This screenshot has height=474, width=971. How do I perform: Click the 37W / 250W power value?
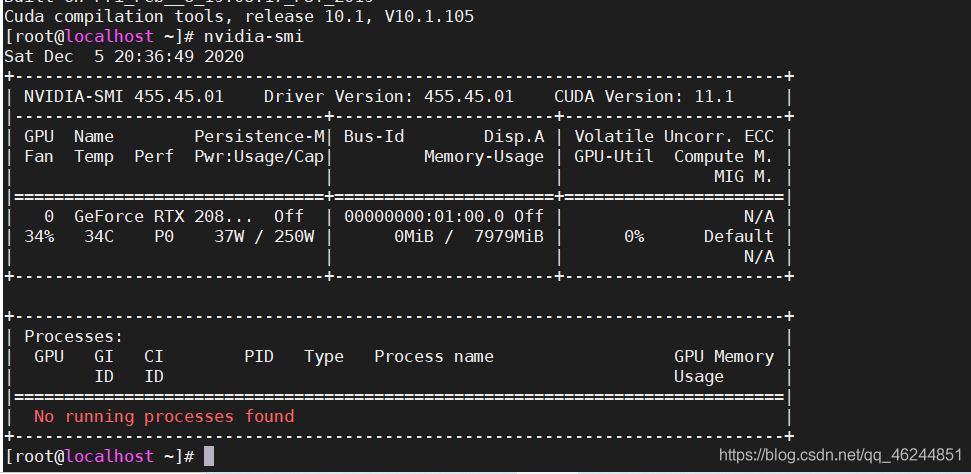pos(264,236)
